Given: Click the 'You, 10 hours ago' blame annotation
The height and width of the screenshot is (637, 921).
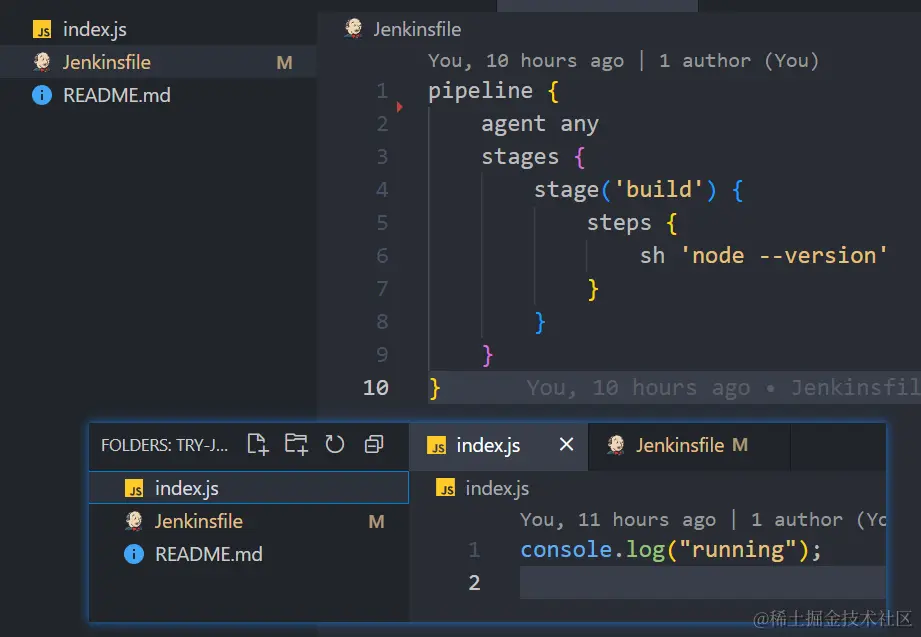Looking at the screenshot, I should (x=526, y=61).
